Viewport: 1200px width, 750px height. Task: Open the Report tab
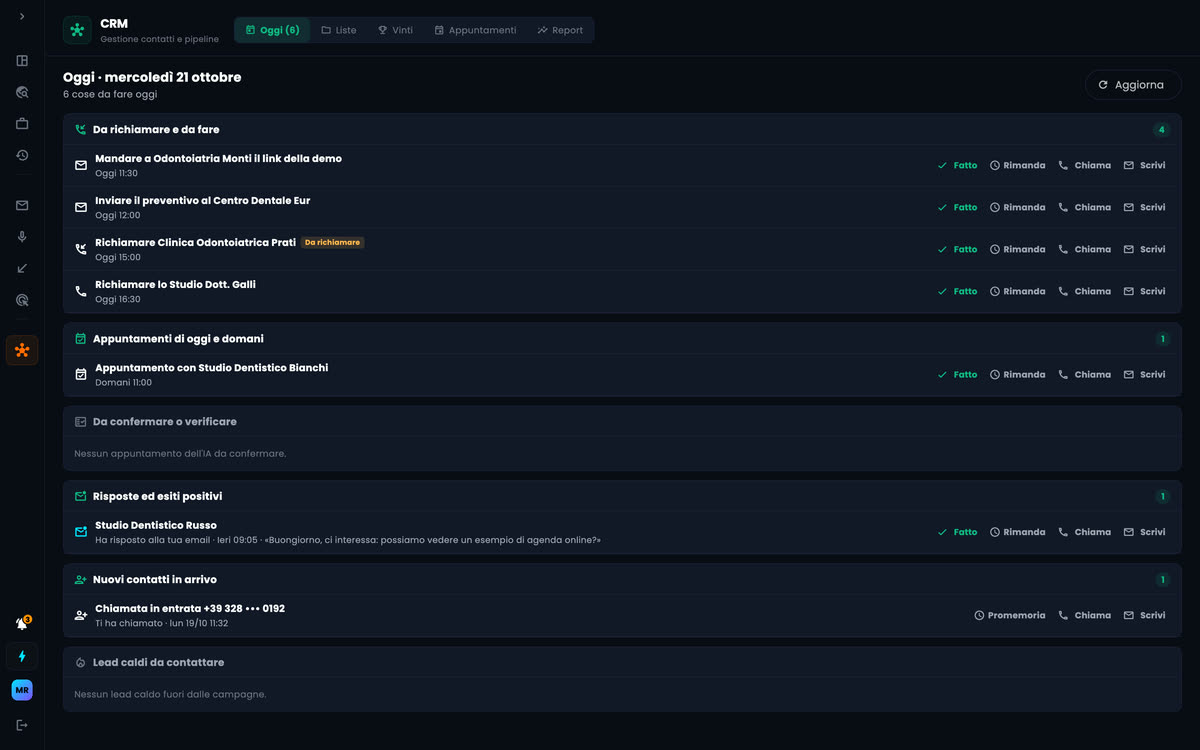(x=560, y=30)
